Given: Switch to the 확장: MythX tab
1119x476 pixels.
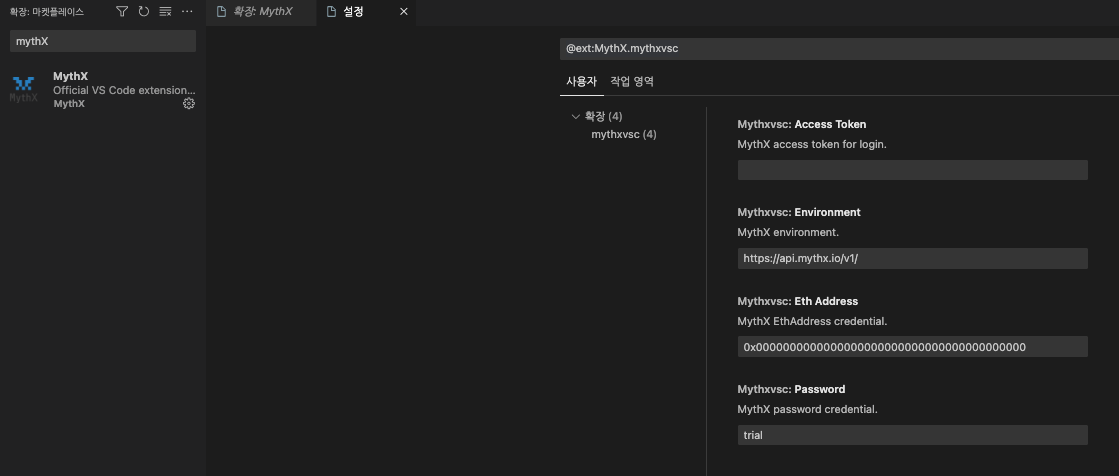Looking at the screenshot, I should [261, 12].
